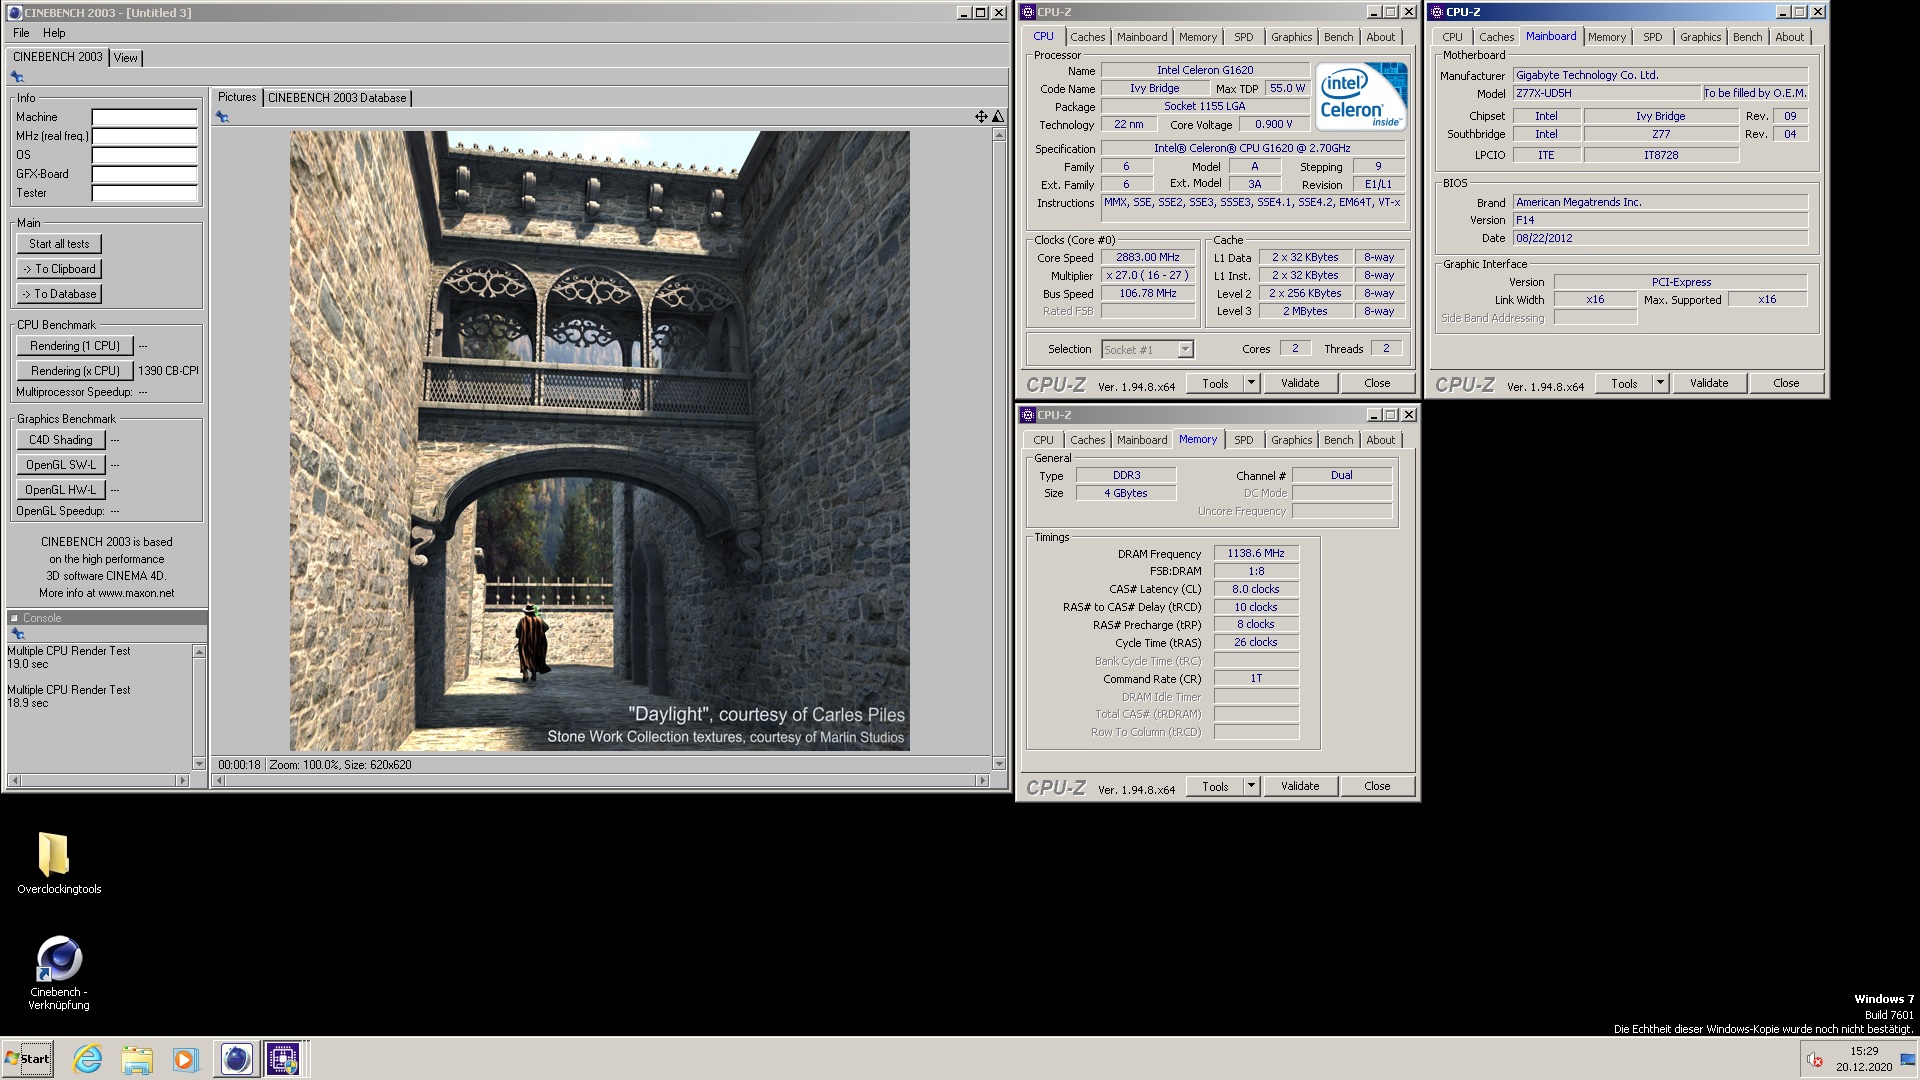Click Validate in the CPU tab window

coord(1300,383)
